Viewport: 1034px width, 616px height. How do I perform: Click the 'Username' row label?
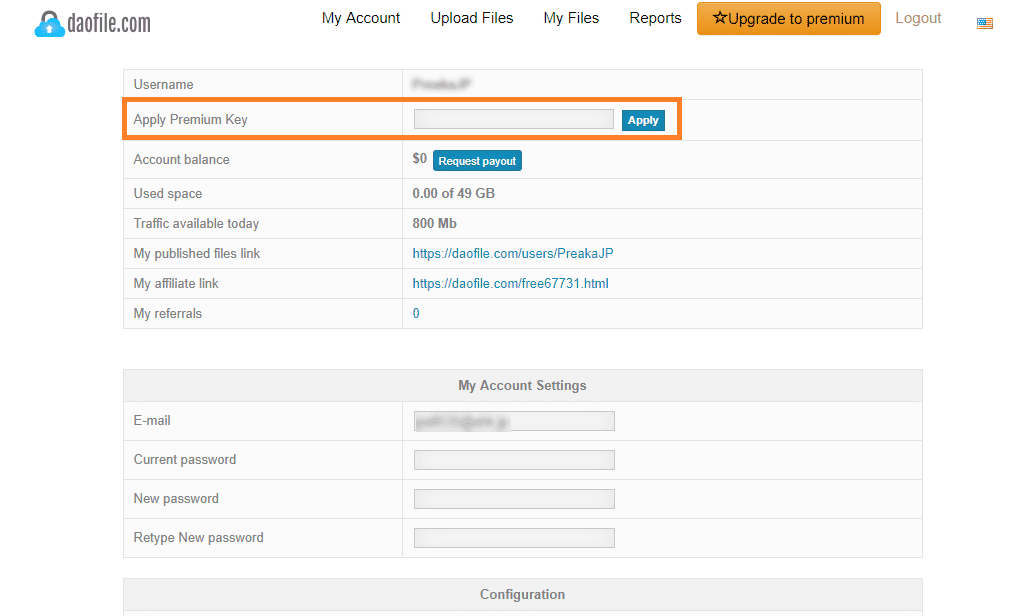(164, 84)
